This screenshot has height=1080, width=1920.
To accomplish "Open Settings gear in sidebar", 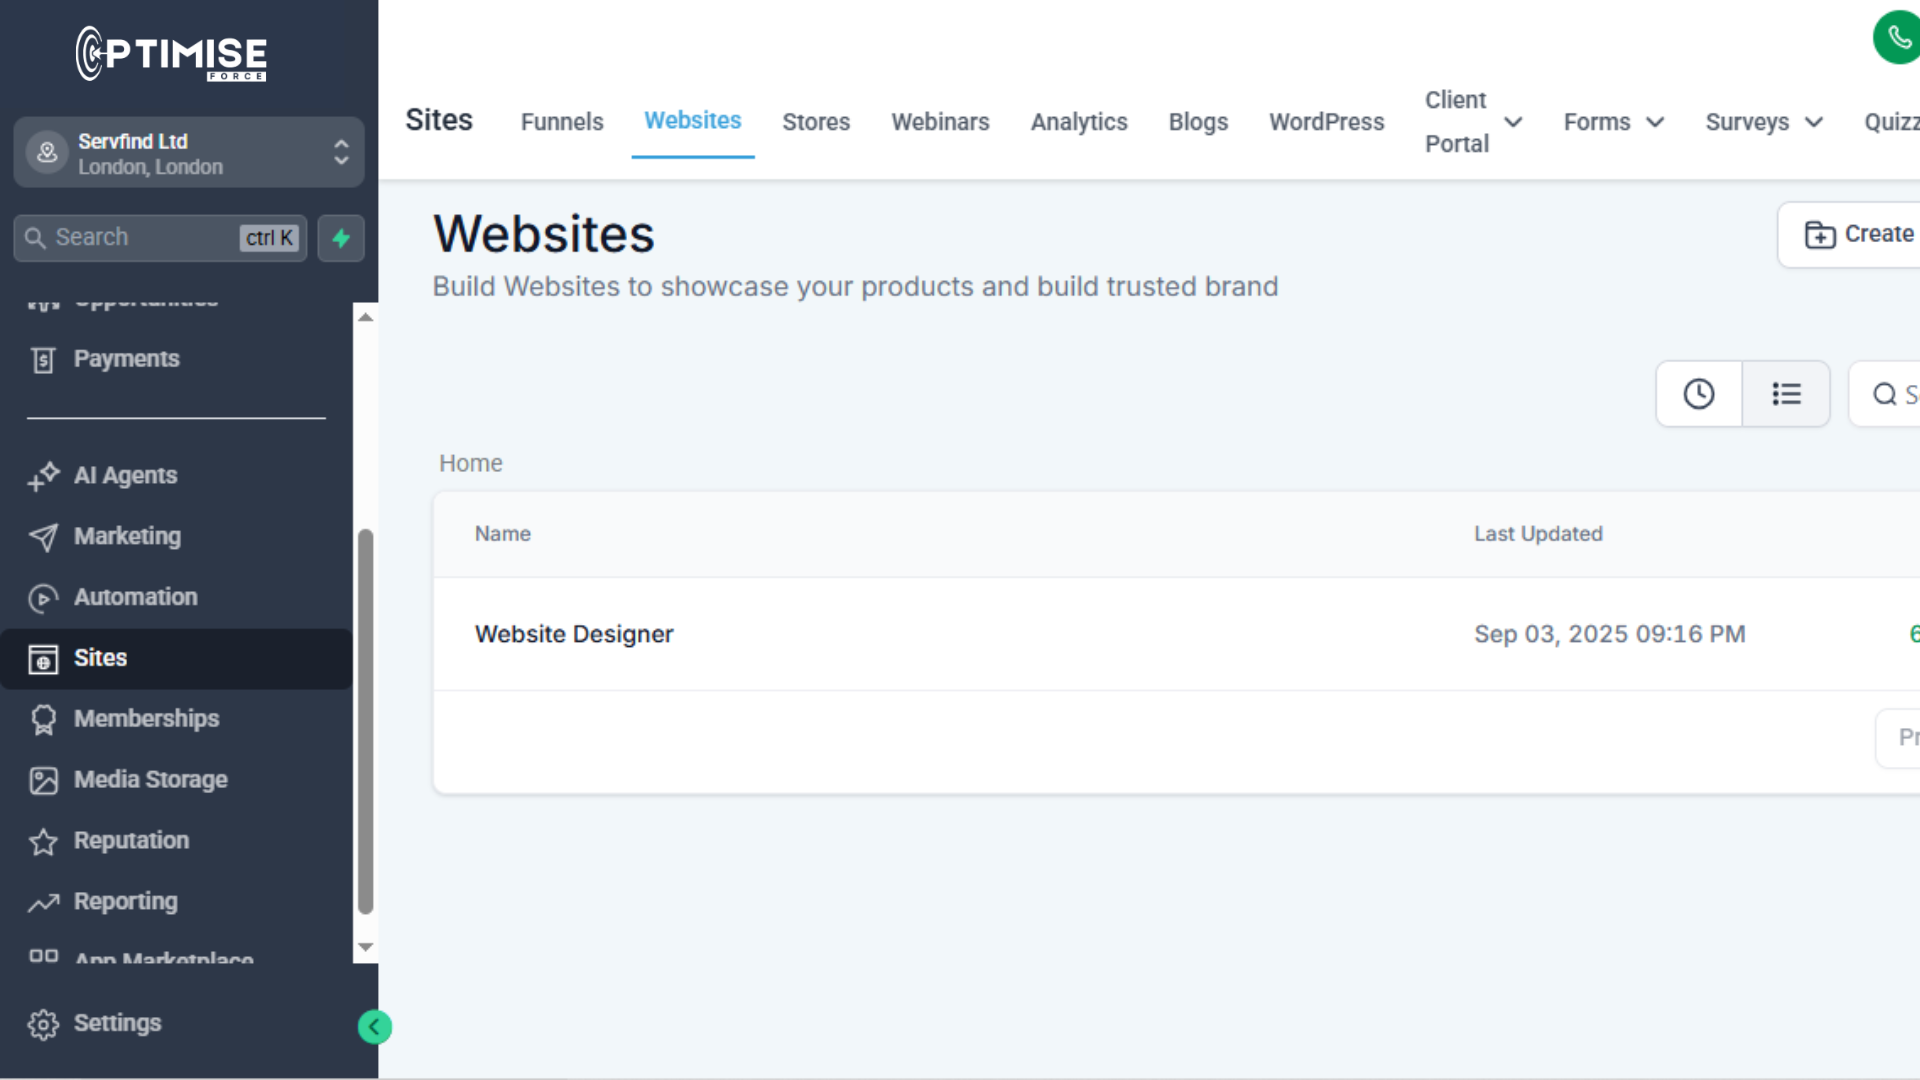I will point(117,1024).
